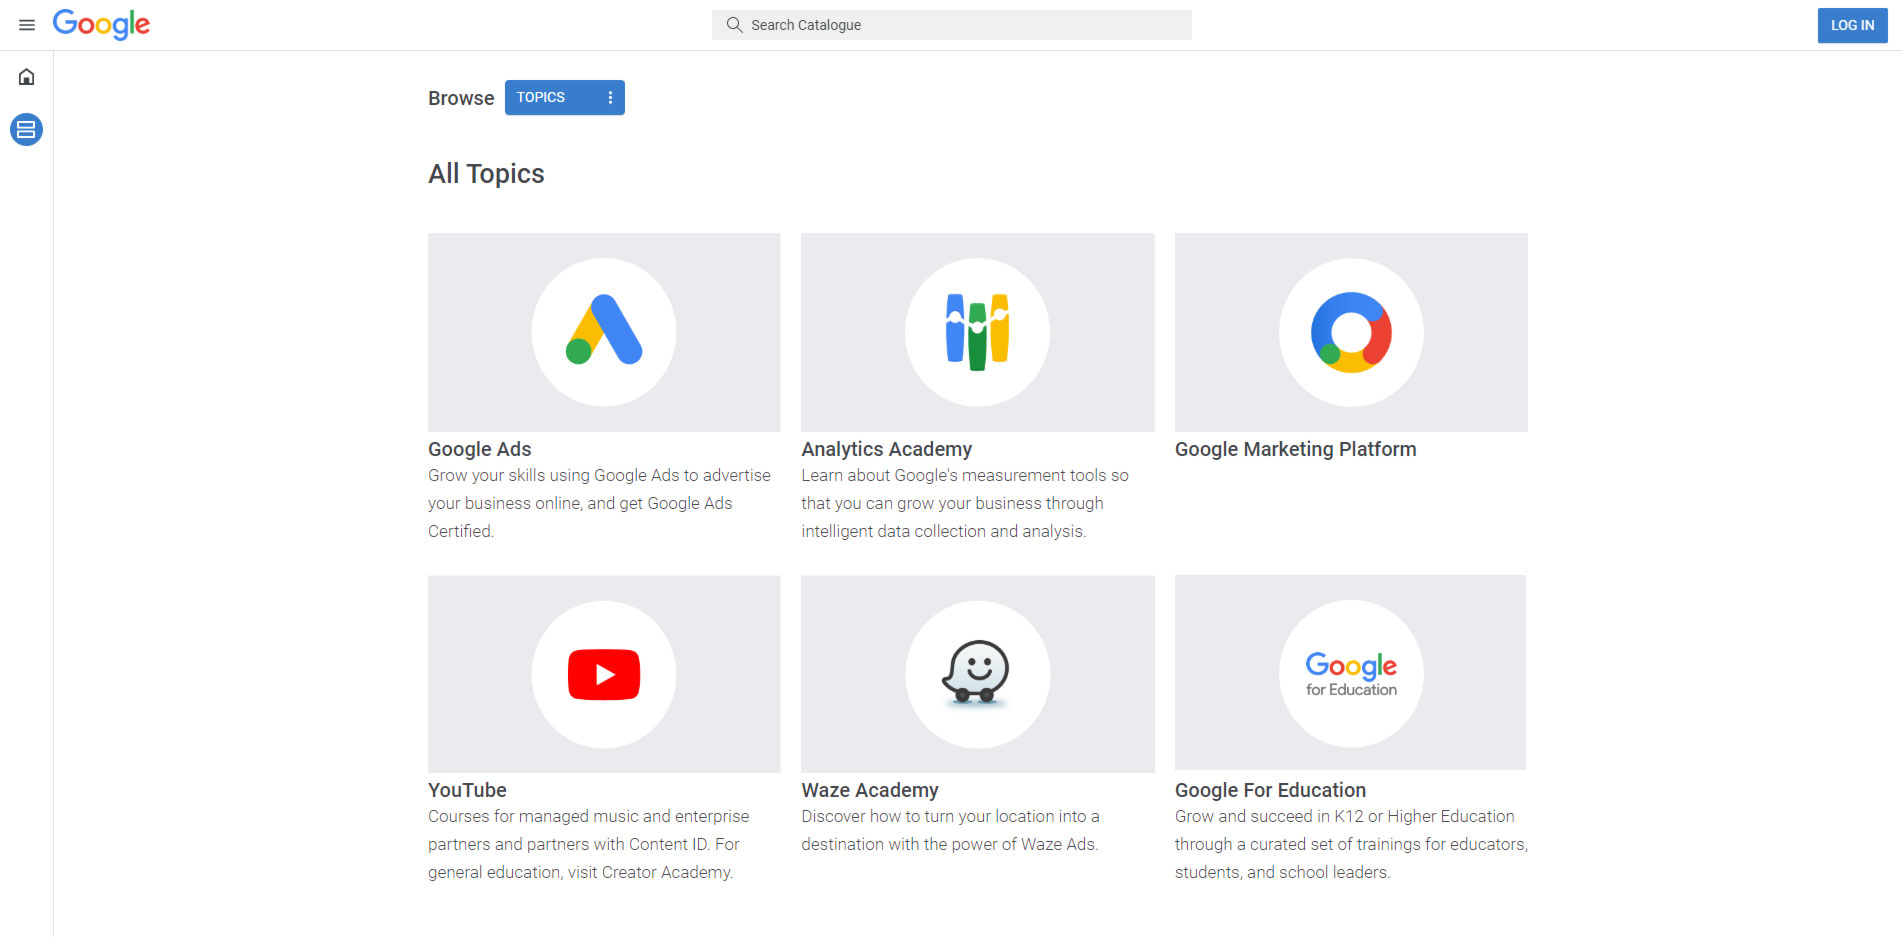Focus the Search Catalogue field
This screenshot has height=937, width=1902.
click(952, 25)
